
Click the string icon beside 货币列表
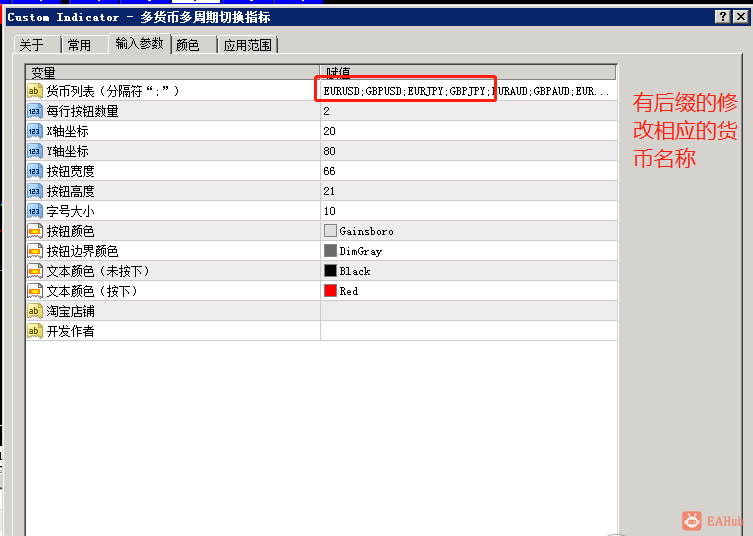[35, 91]
